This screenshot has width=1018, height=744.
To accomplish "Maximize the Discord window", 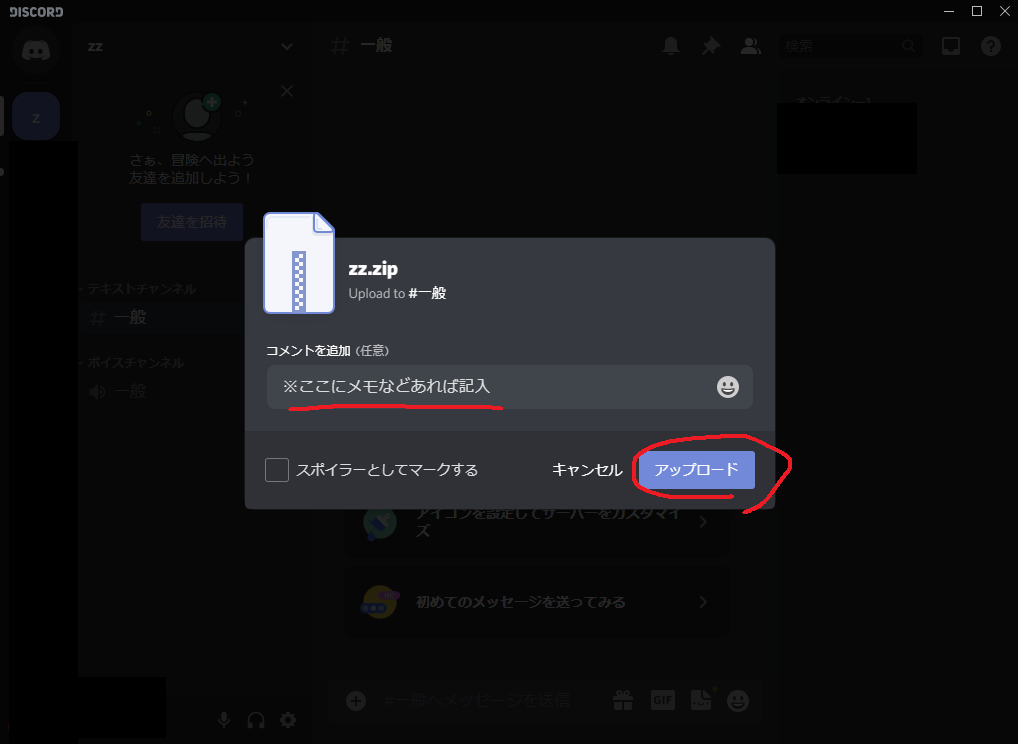I will pos(976,11).
